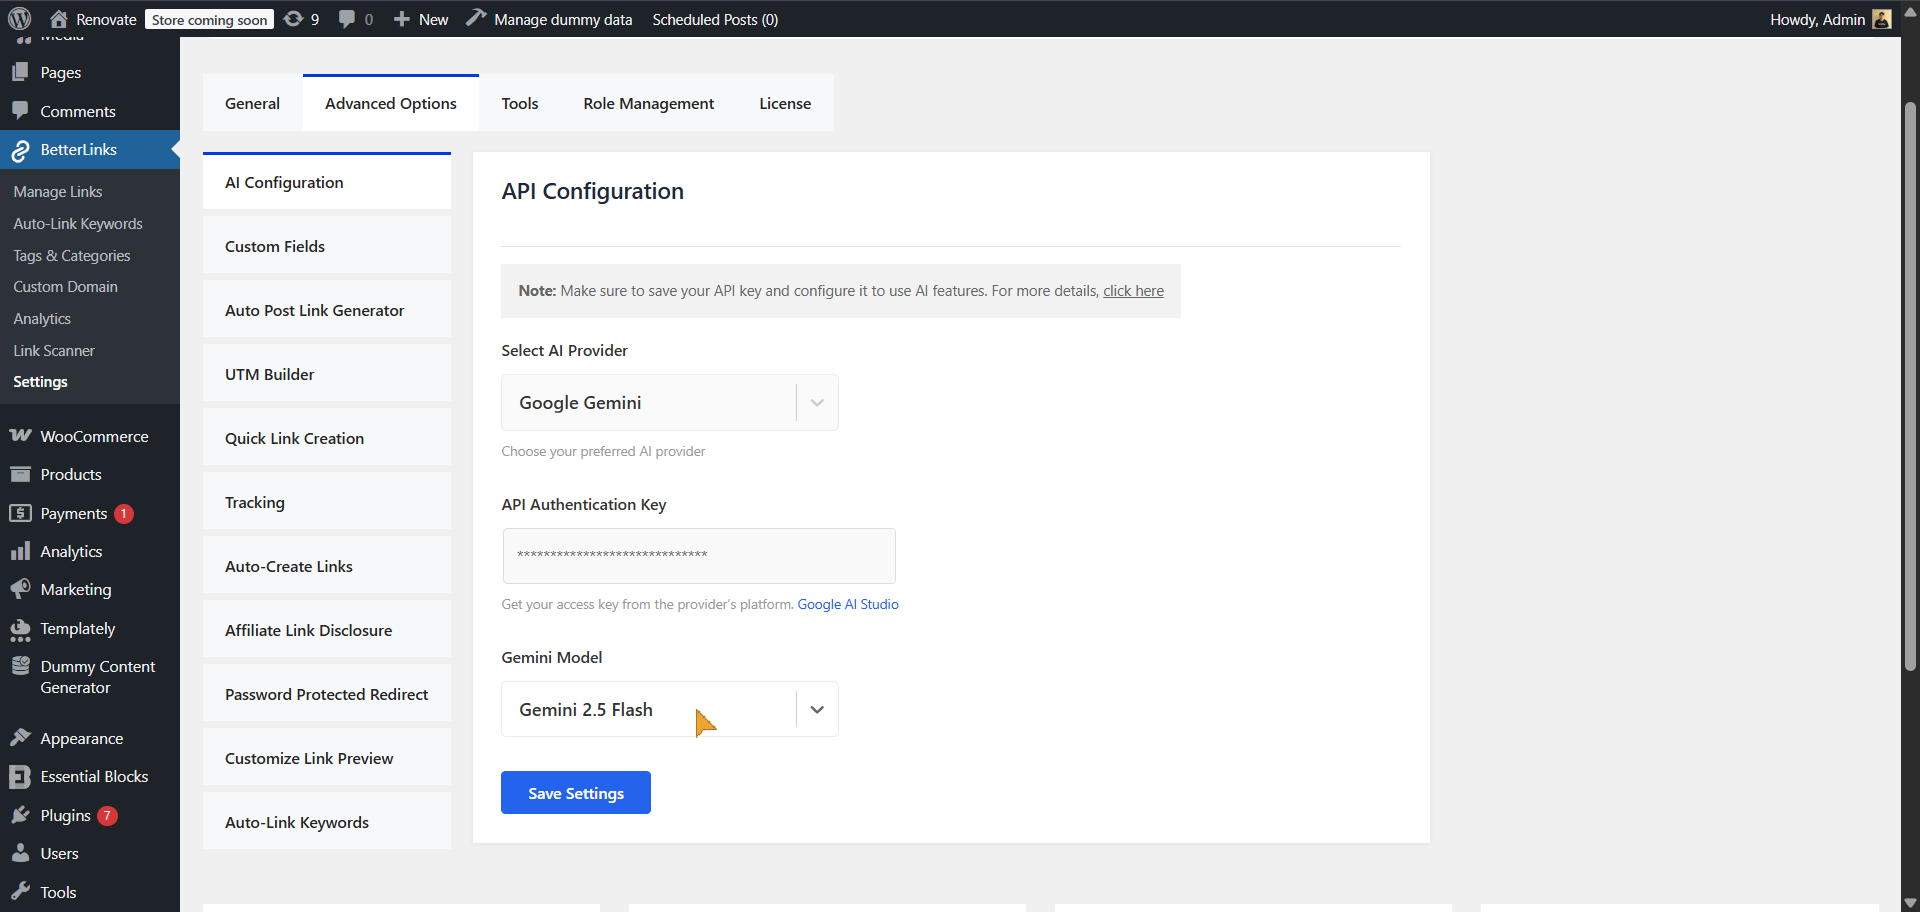Open Analytics via the bar chart icon
The height and width of the screenshot is (912, 1920).
click(20, 551)
